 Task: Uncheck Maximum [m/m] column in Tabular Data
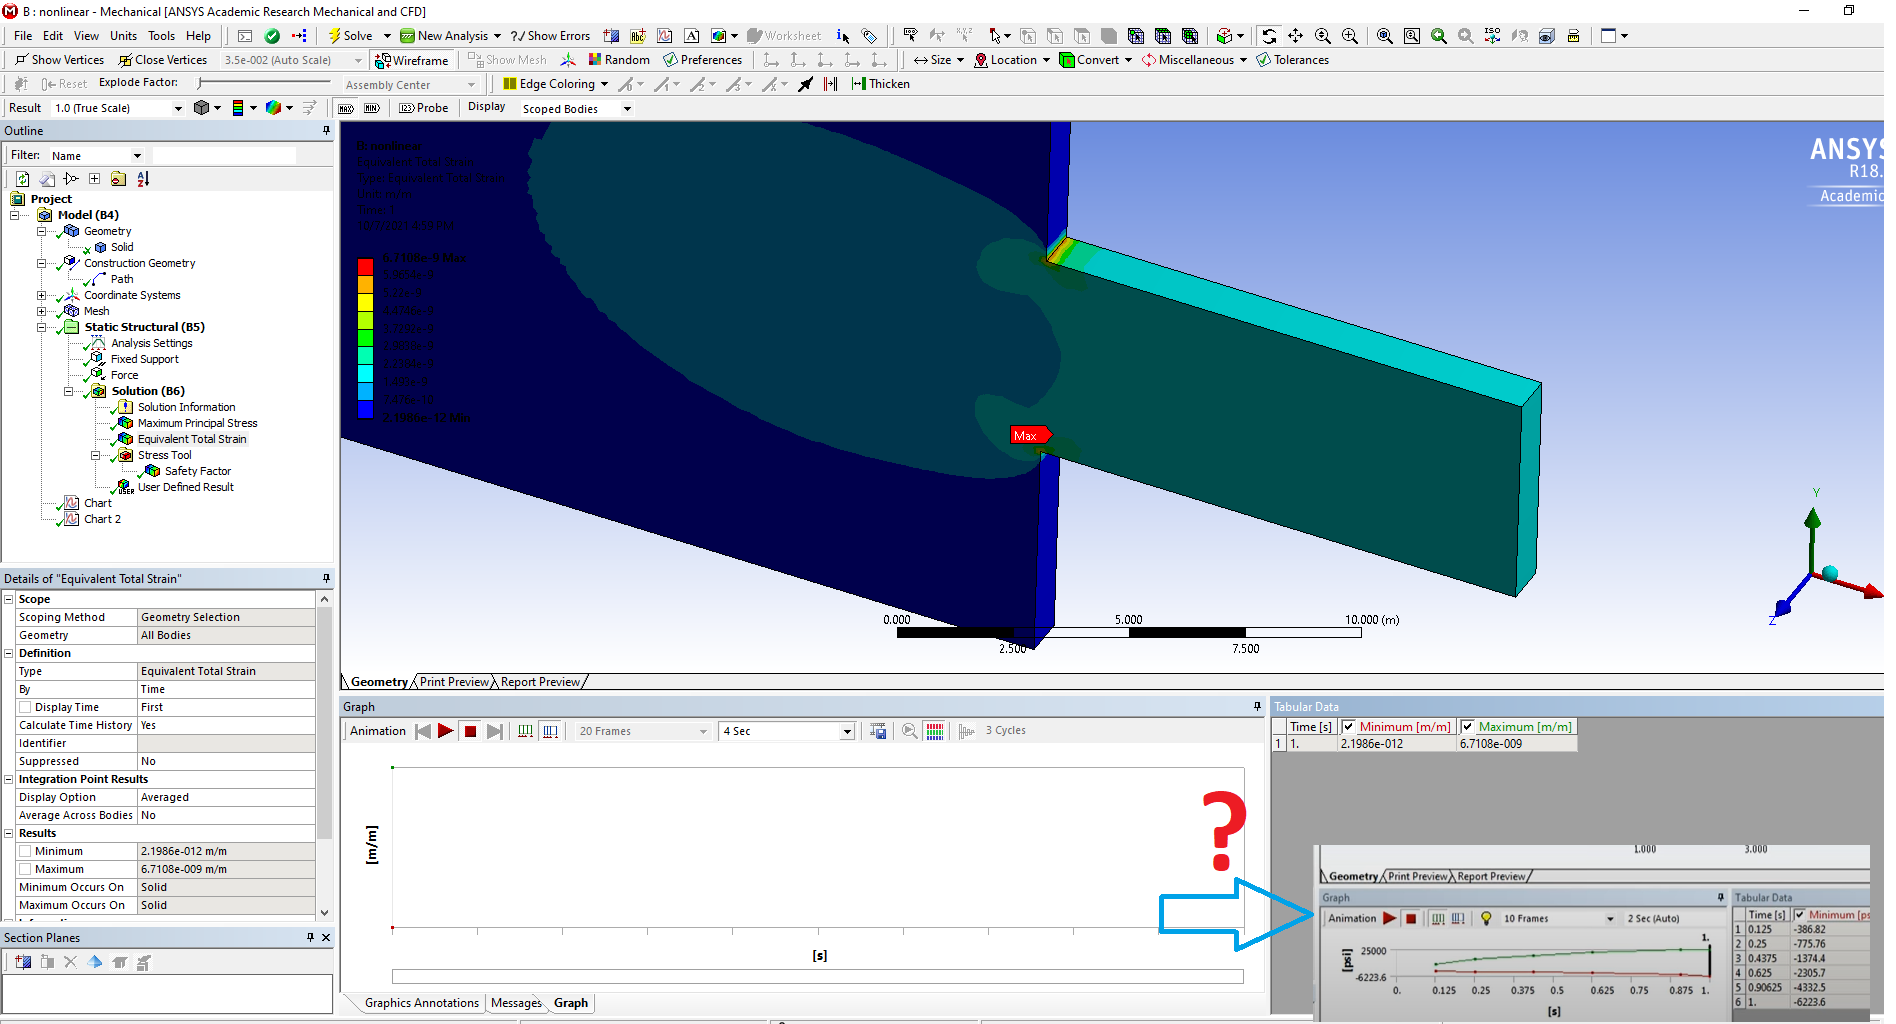[x=1467, y=727]
